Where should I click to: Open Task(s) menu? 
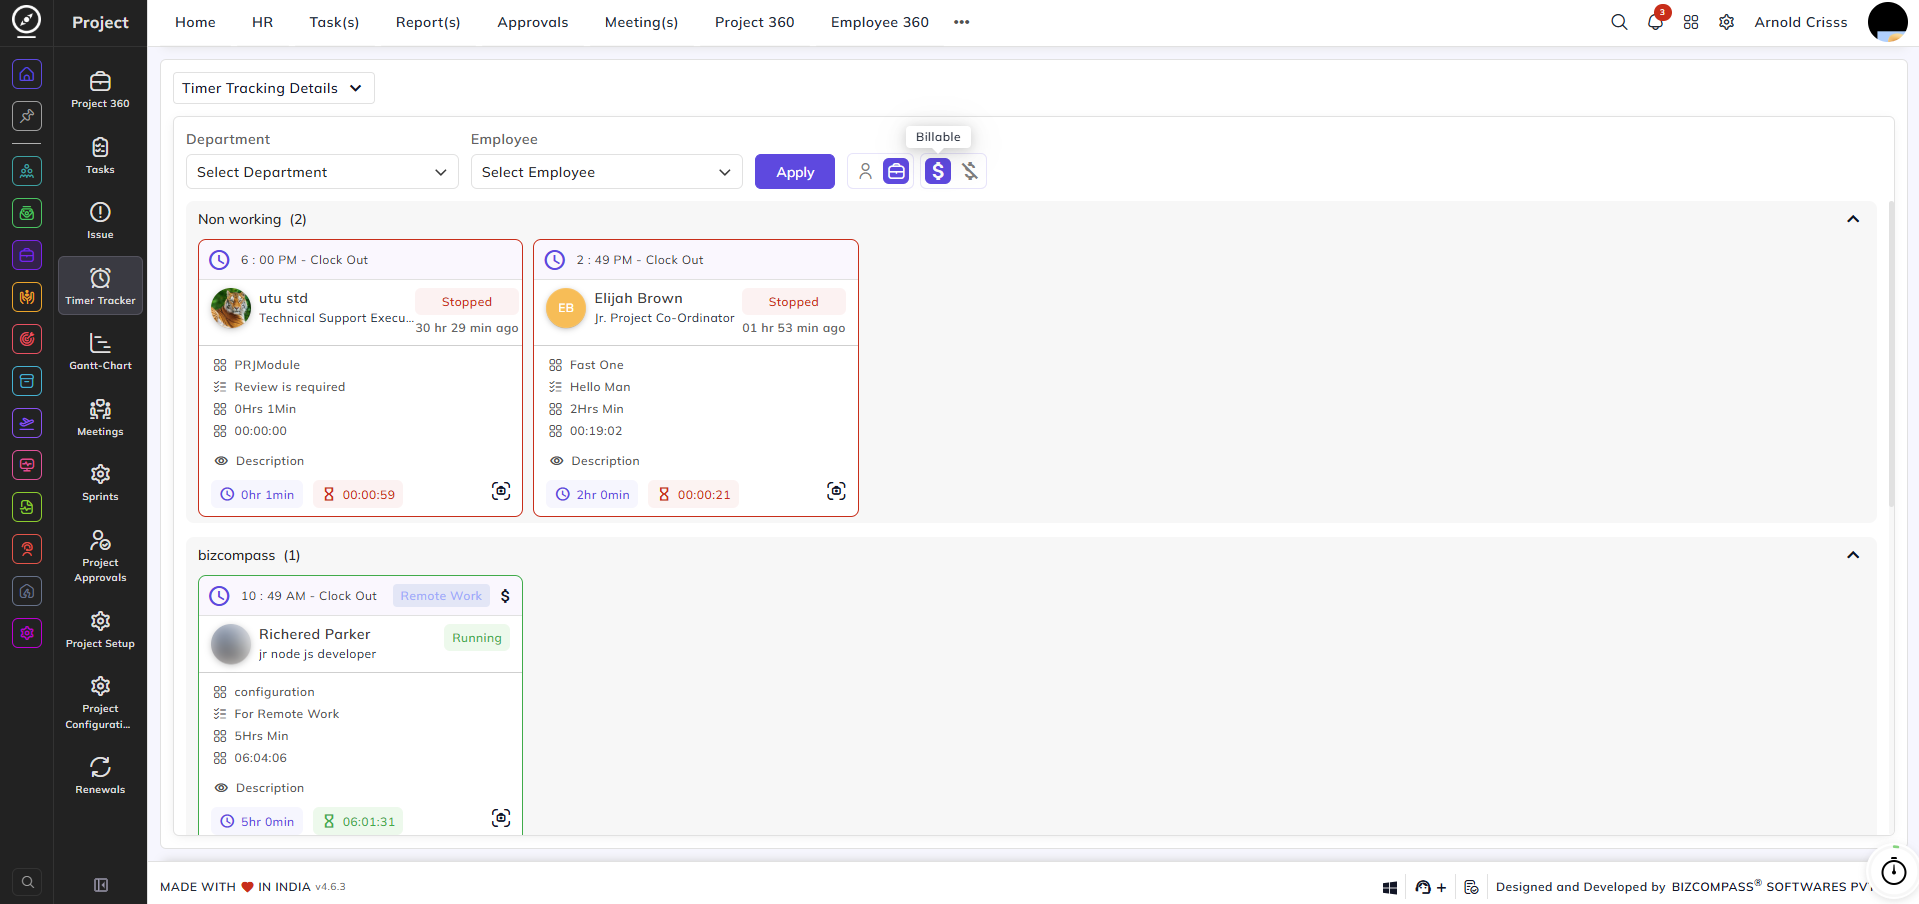pos(334,22)
